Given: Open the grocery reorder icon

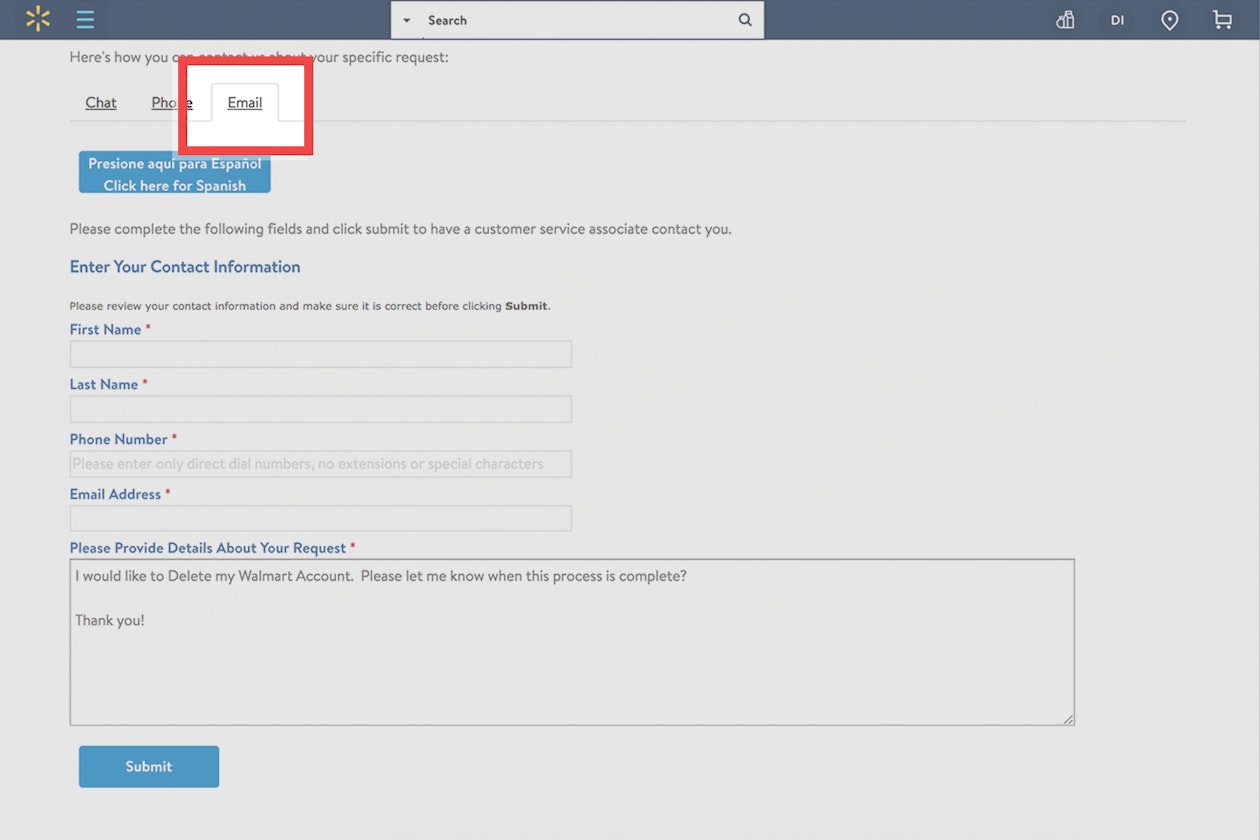Looking at the screenshot, I should (x=1064, y=19).
